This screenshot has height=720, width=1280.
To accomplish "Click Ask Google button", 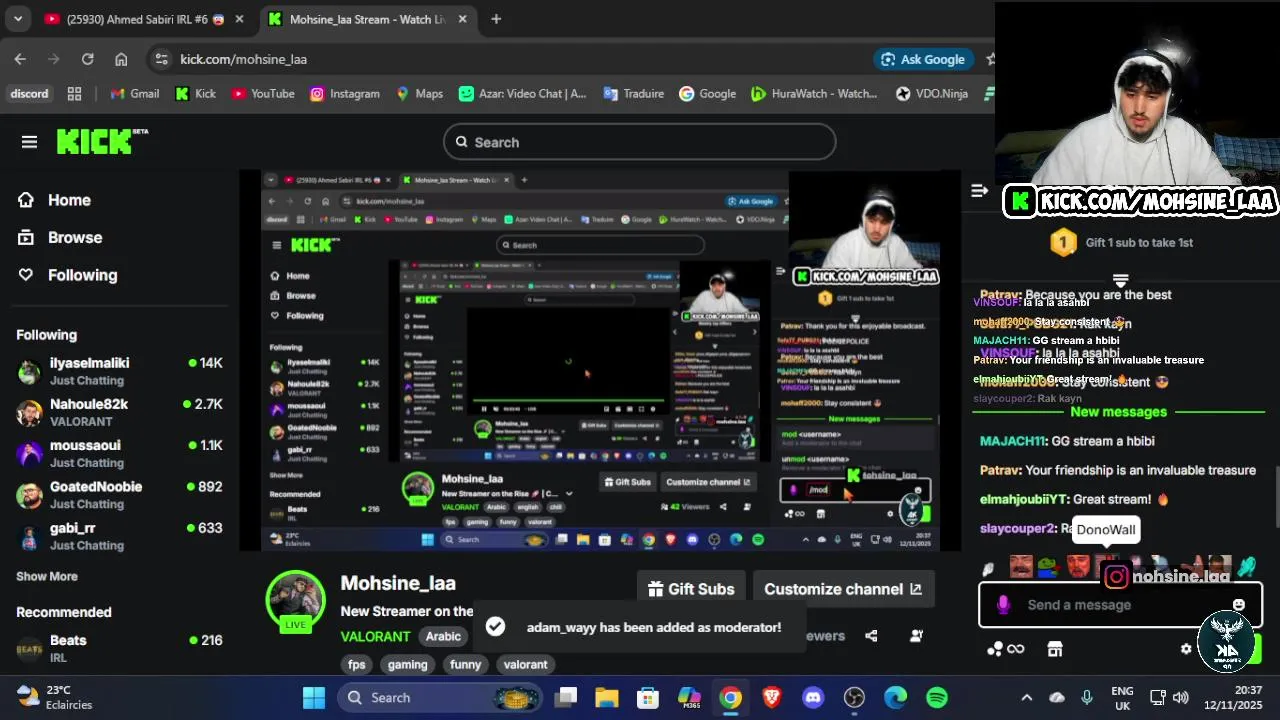I will click(x=923, y=59).
